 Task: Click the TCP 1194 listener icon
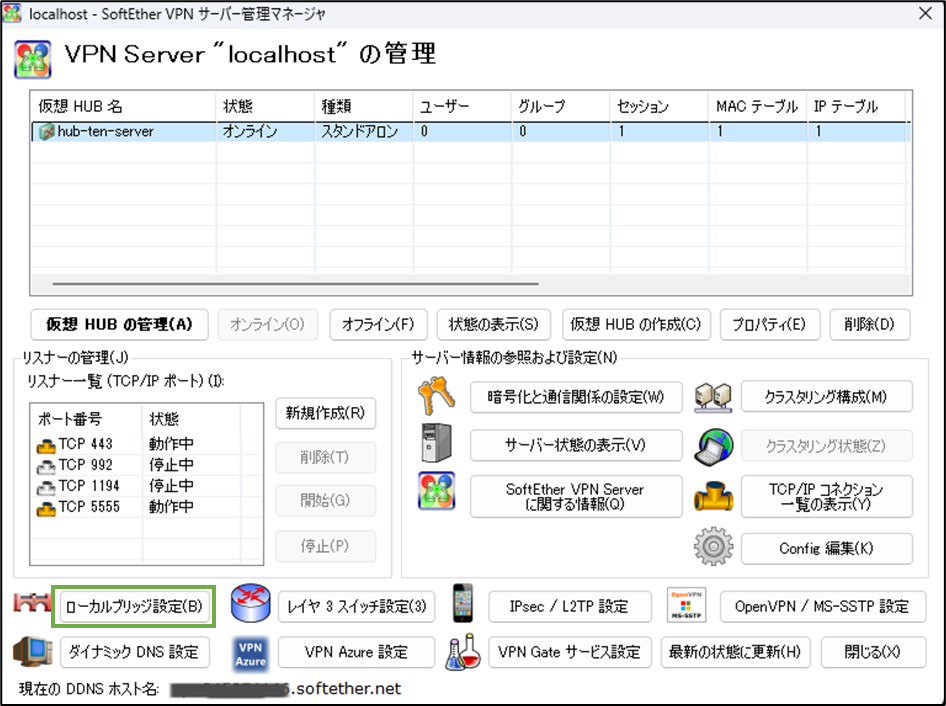pyautogui.click(x=46, y=487)
